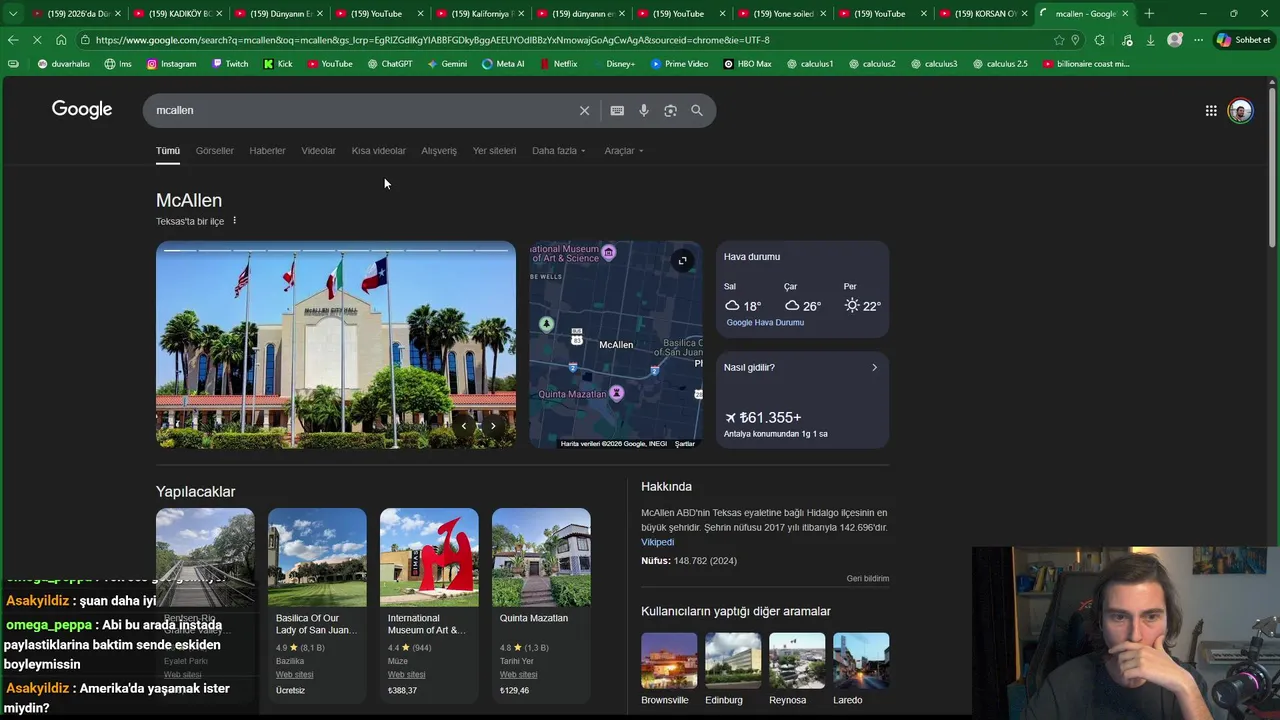Open the browser downloads
Screen dimensions: 1280x720
[1150, 40]
